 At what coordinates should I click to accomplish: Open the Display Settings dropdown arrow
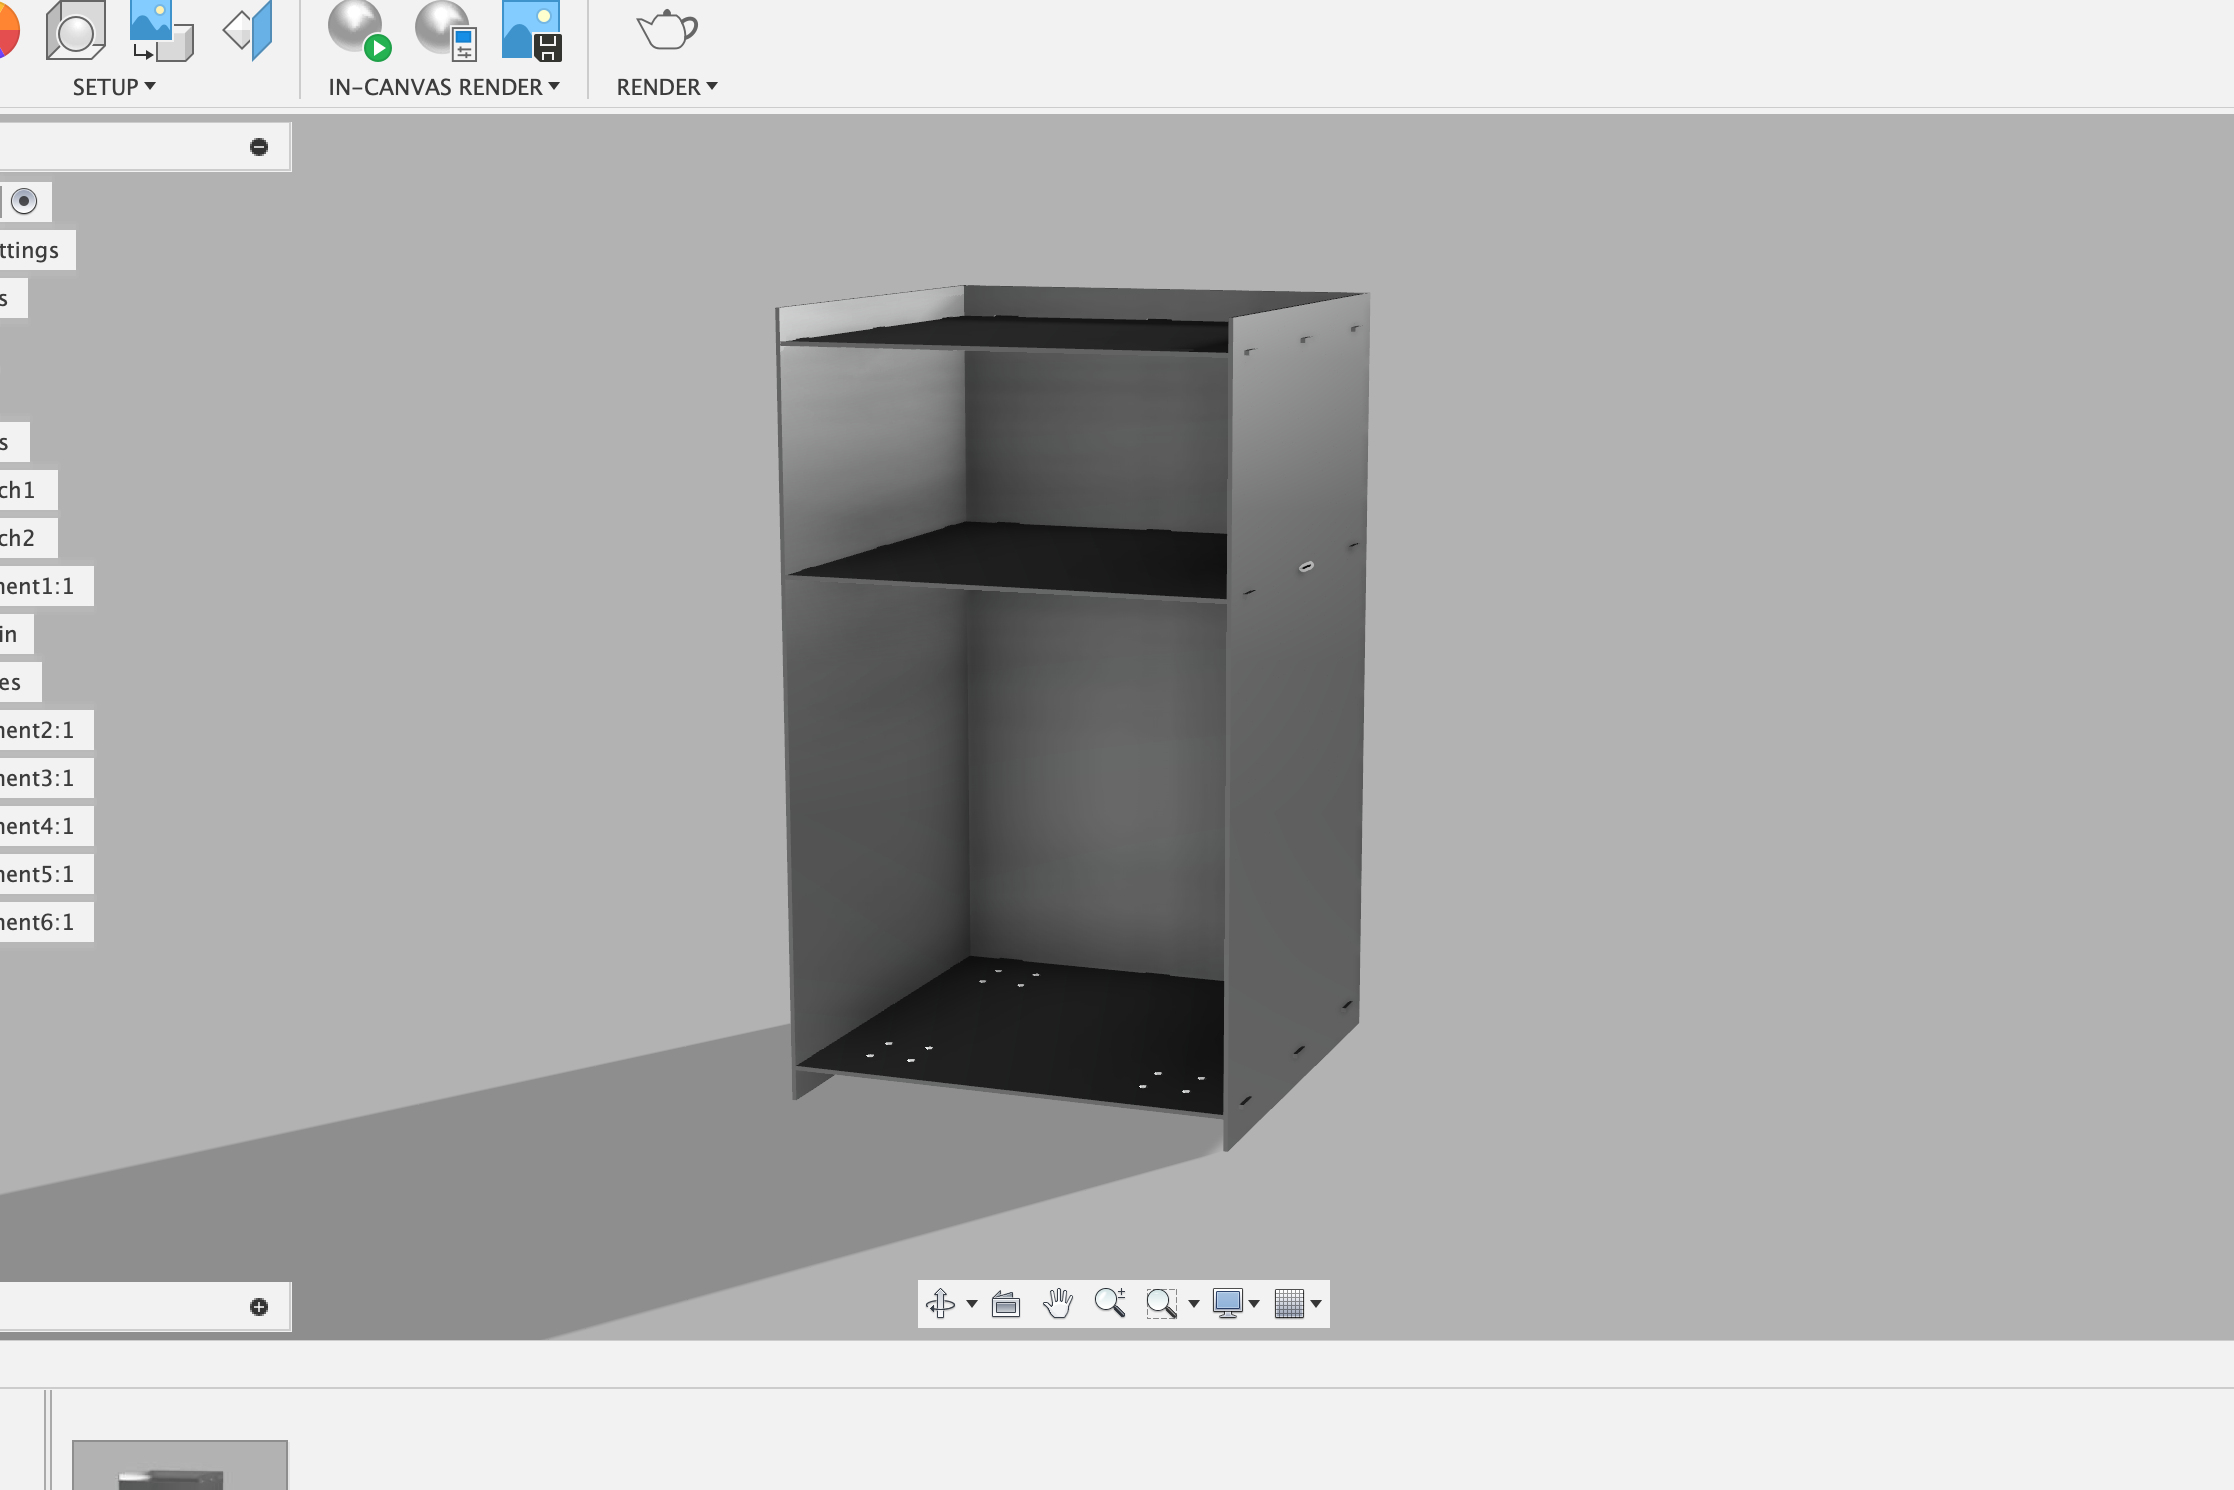point(1254,1304)
